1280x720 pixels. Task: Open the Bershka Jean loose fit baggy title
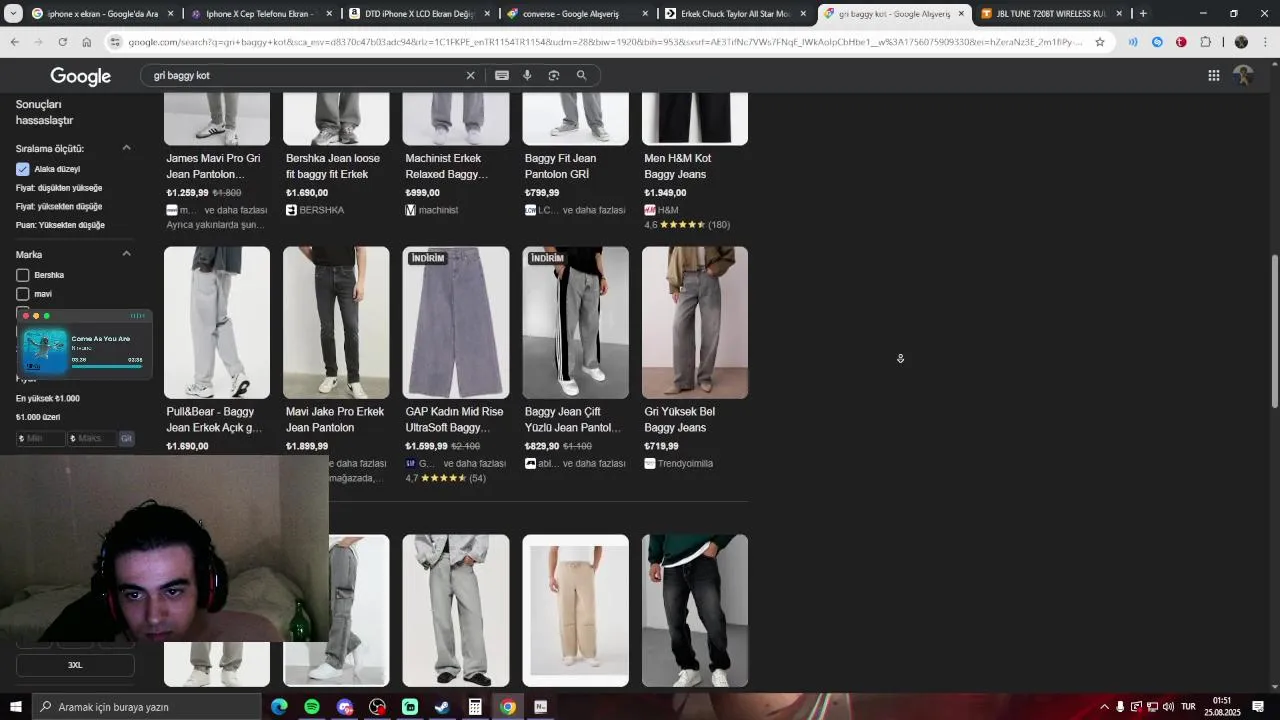point(333,166)
